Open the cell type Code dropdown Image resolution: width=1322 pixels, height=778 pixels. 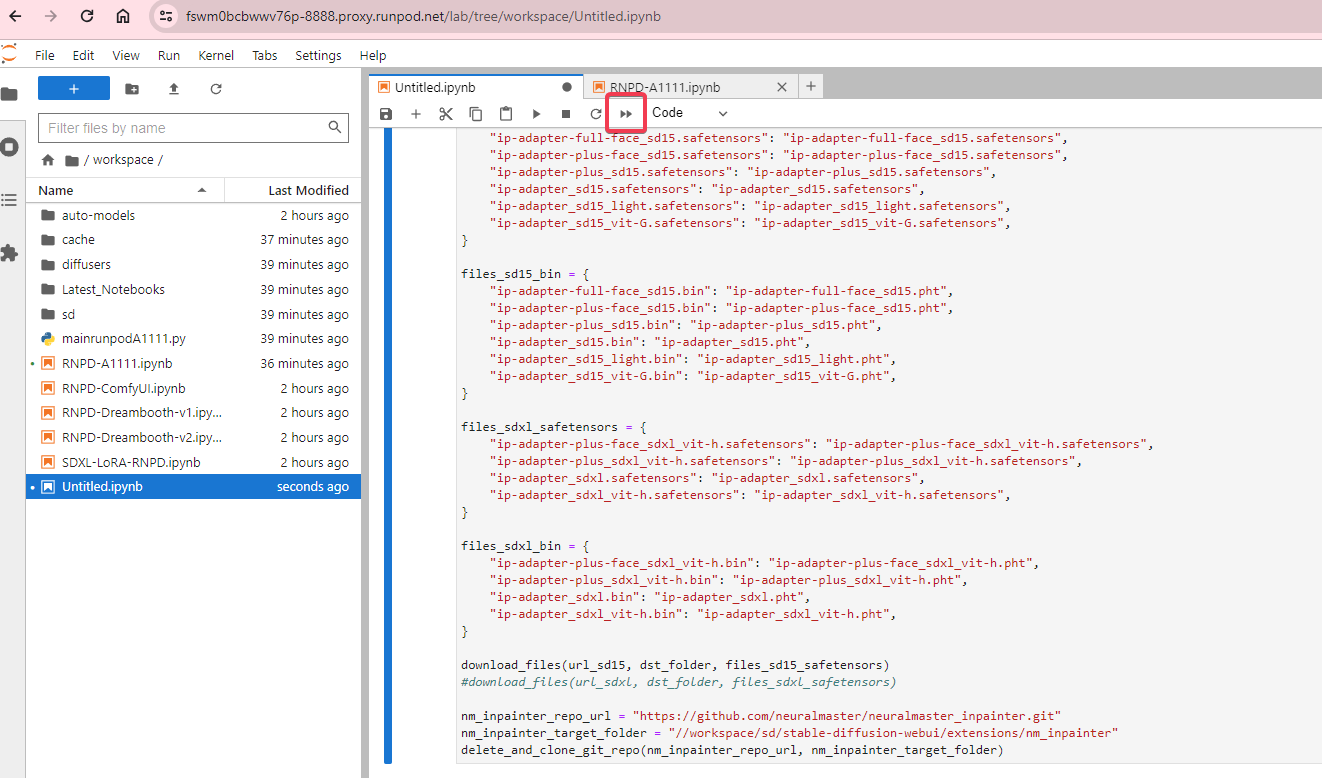[x=690, y=113]
